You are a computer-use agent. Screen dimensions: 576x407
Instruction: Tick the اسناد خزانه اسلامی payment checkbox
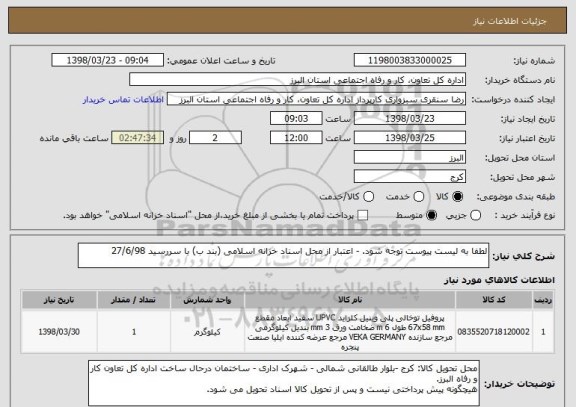point(363,215)
